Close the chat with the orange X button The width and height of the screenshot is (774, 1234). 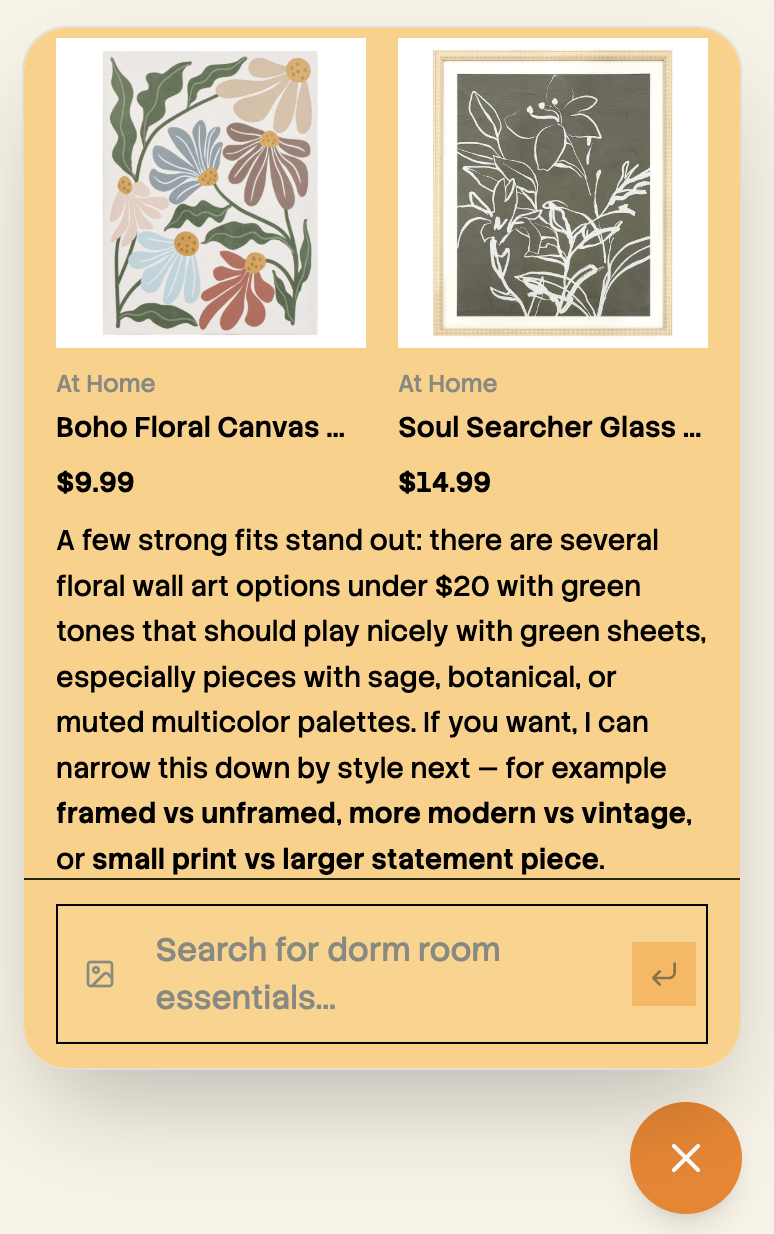coord(686,1158)
